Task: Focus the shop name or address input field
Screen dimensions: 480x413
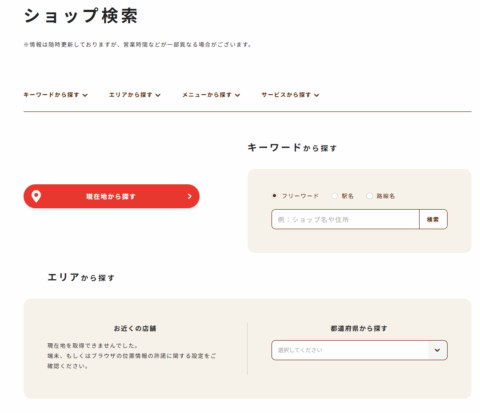Action: (x=345, y=219)
